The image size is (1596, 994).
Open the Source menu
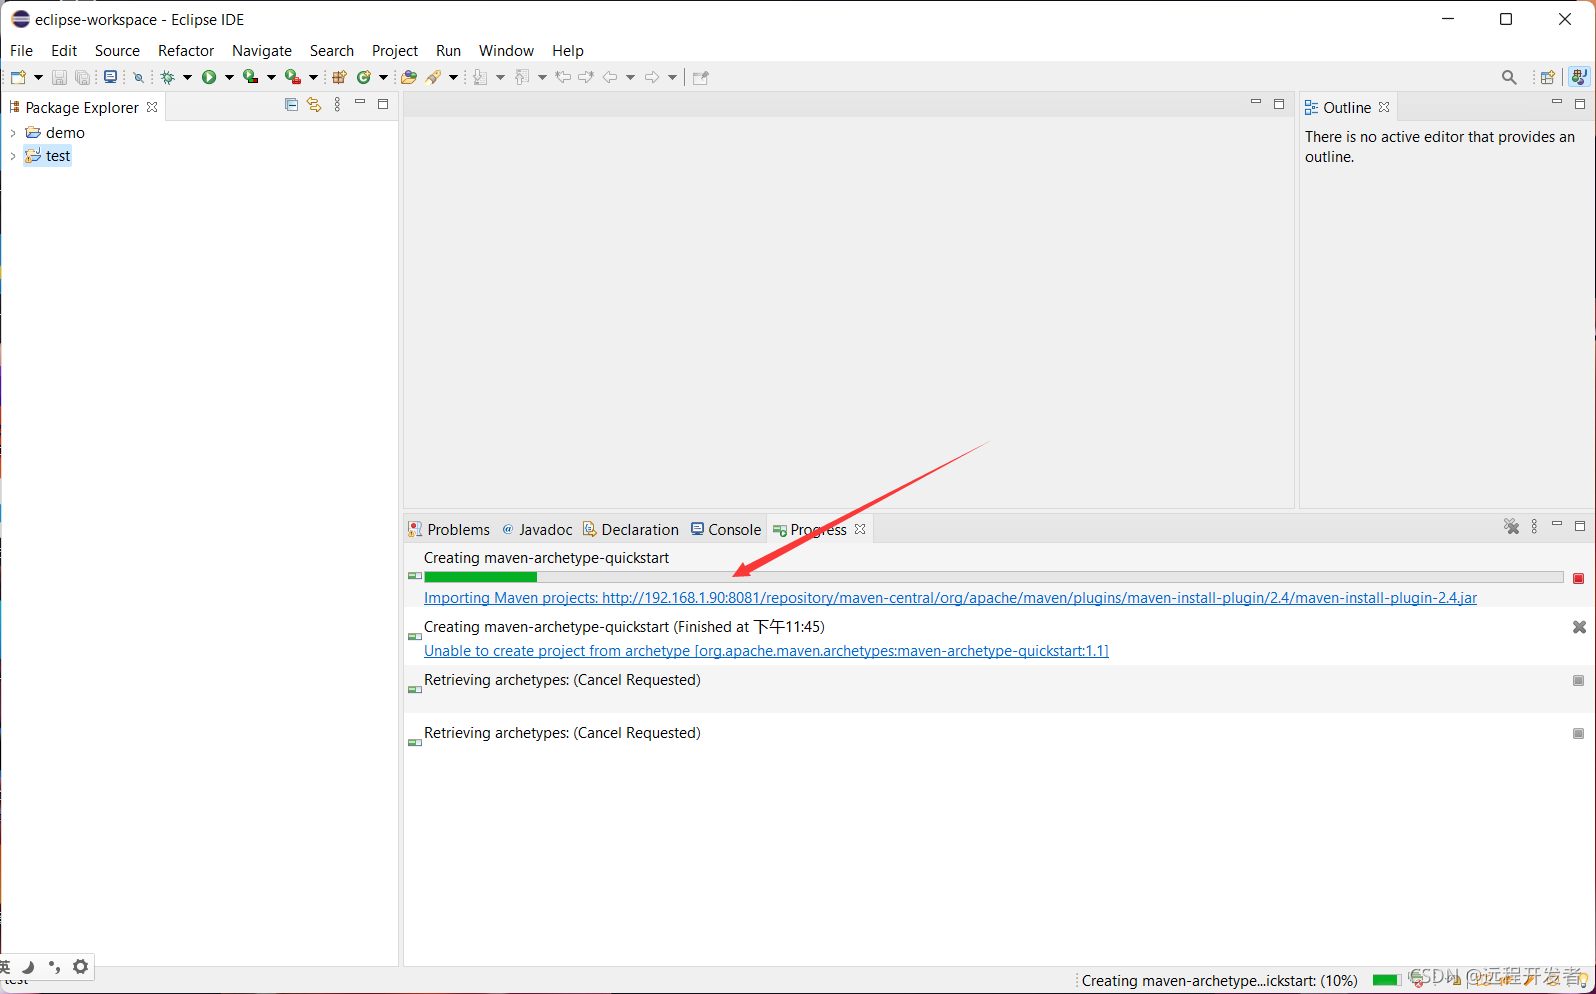click(117, 50)
